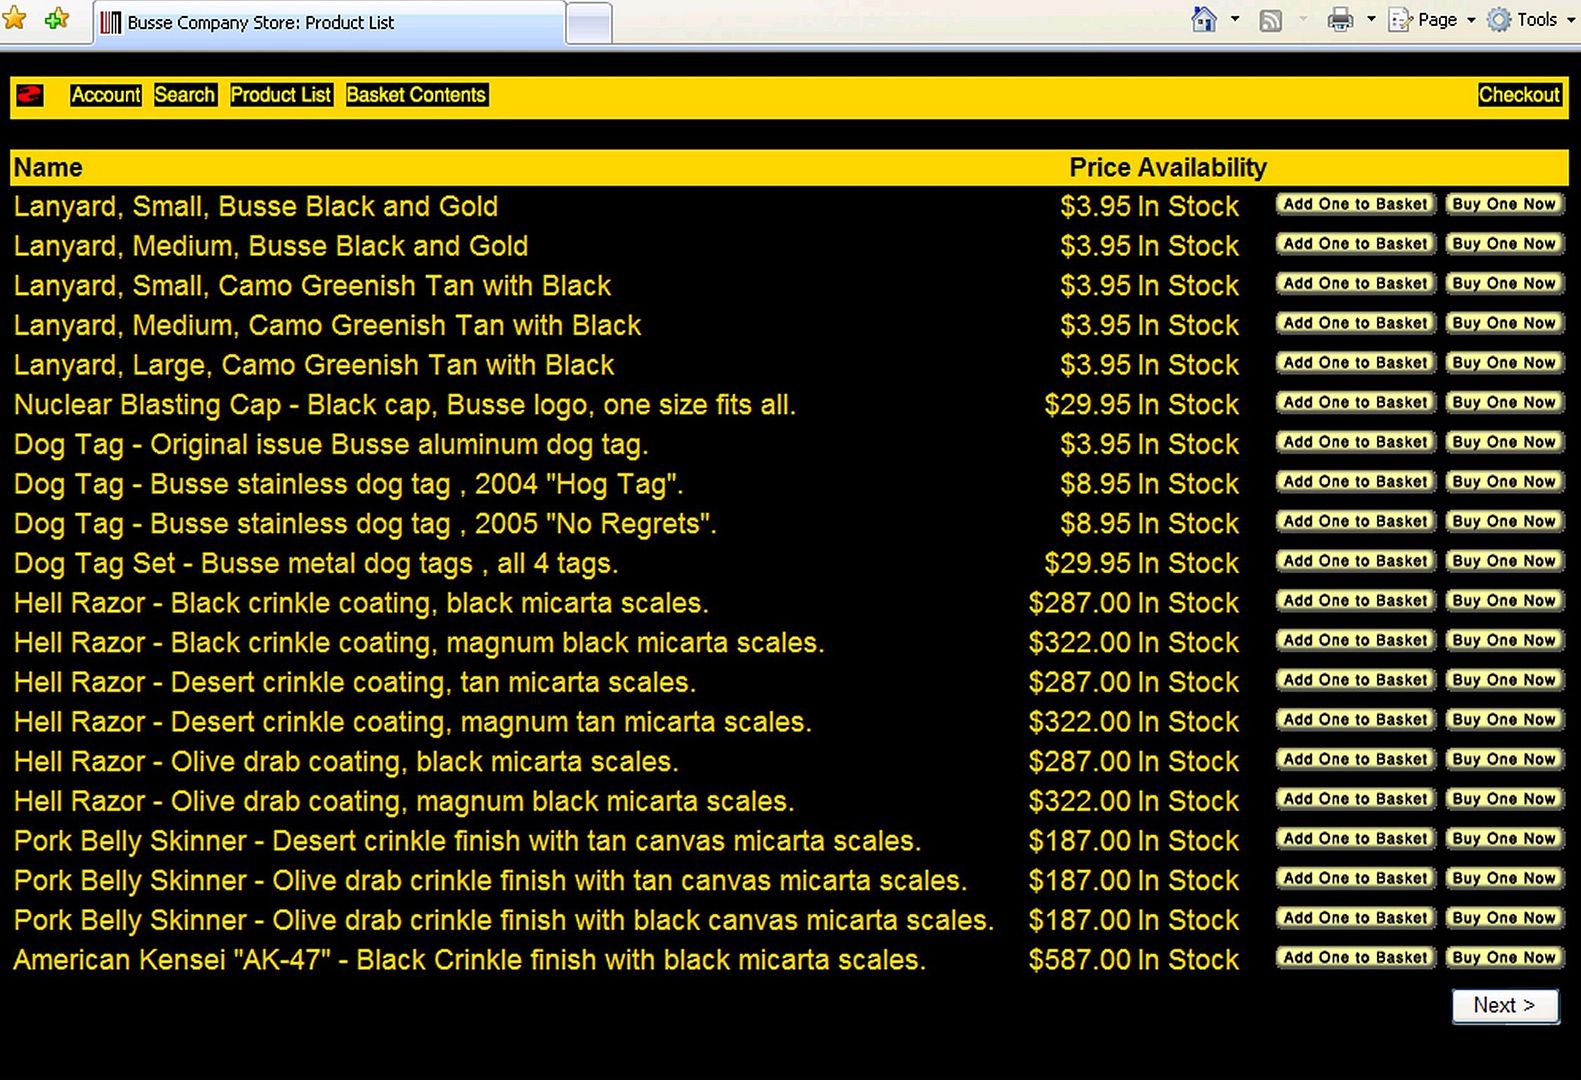Viewport: 1581px width, 1080px height.
Task: Buy American Kensei AK-47 now
Action: (1504, 958)
